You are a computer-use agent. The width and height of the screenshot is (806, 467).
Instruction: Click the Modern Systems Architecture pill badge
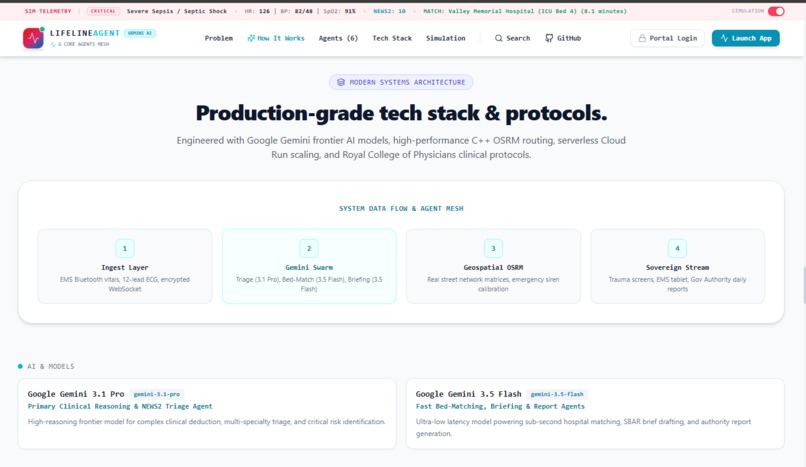point(401,82)
